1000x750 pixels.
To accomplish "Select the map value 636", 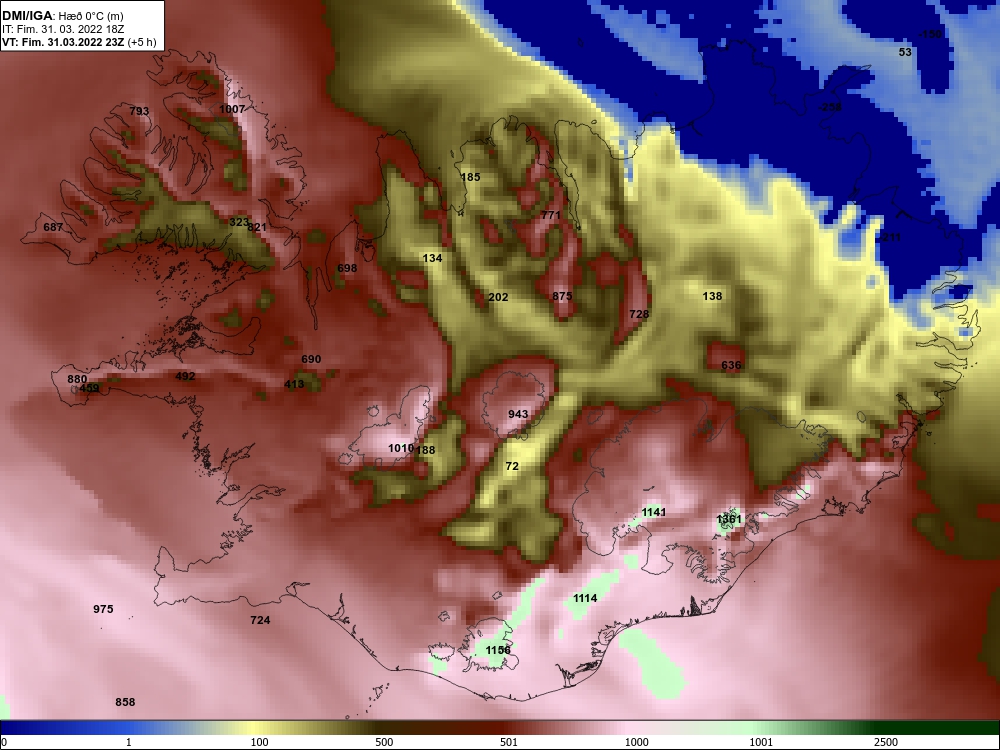I will (731, 365).
